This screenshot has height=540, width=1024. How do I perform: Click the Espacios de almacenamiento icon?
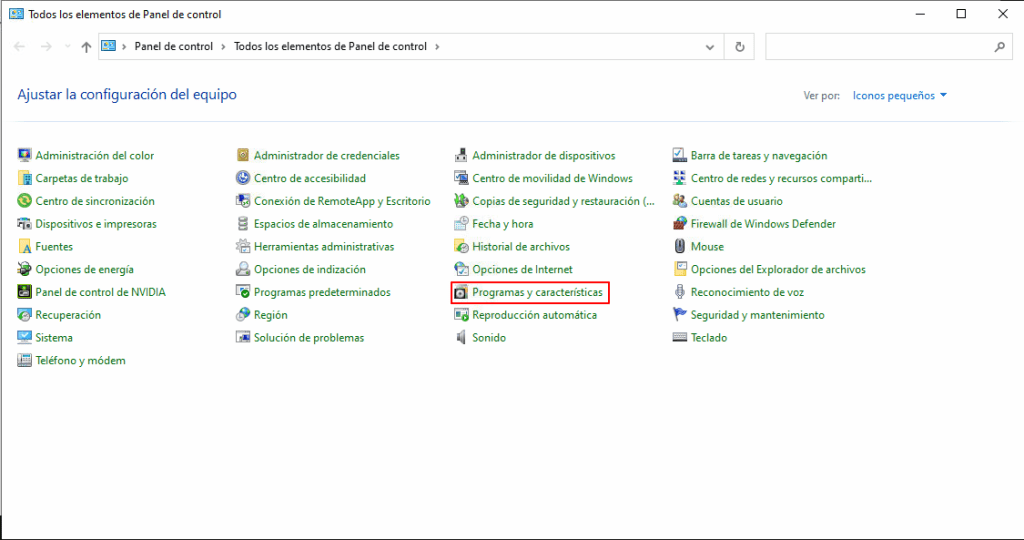click(x=243, y=224)
